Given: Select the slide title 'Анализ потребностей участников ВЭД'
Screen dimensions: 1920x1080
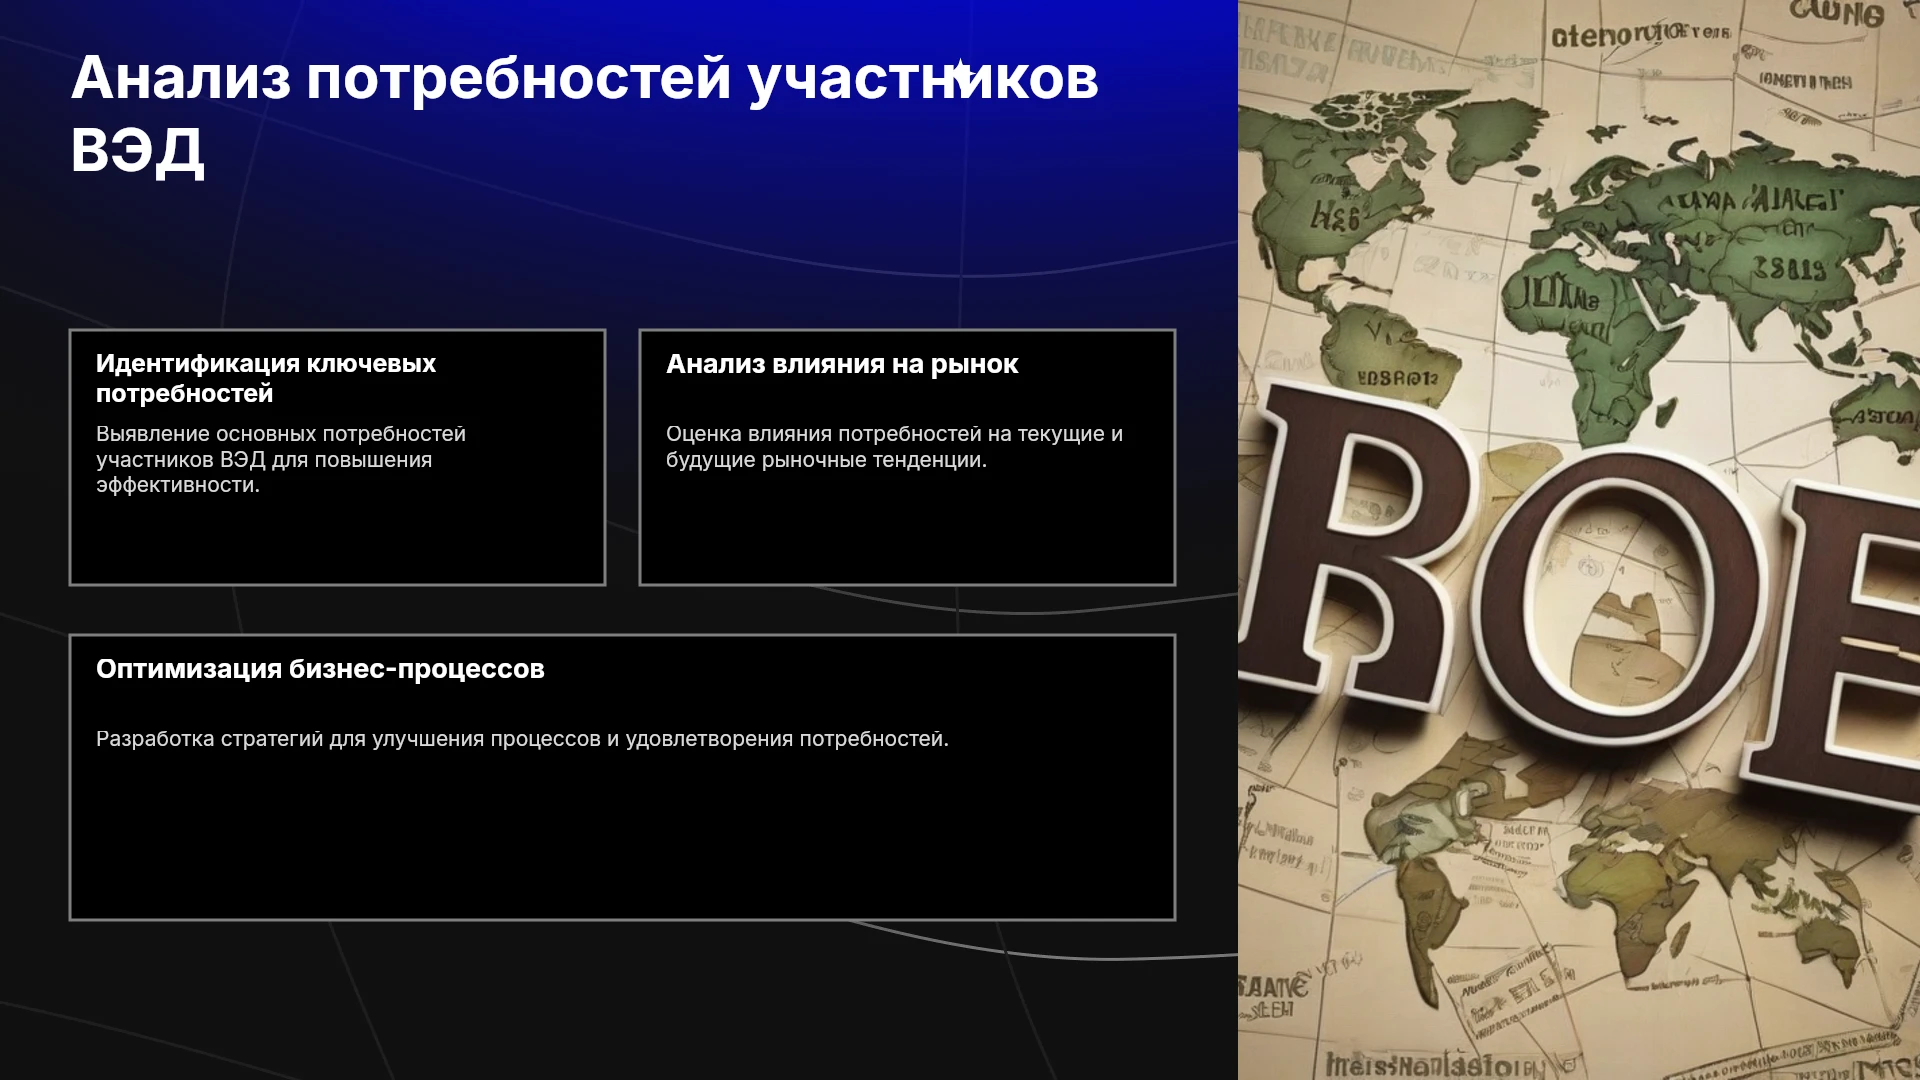Looking at the screenshot, I should (x=585, y=114).
